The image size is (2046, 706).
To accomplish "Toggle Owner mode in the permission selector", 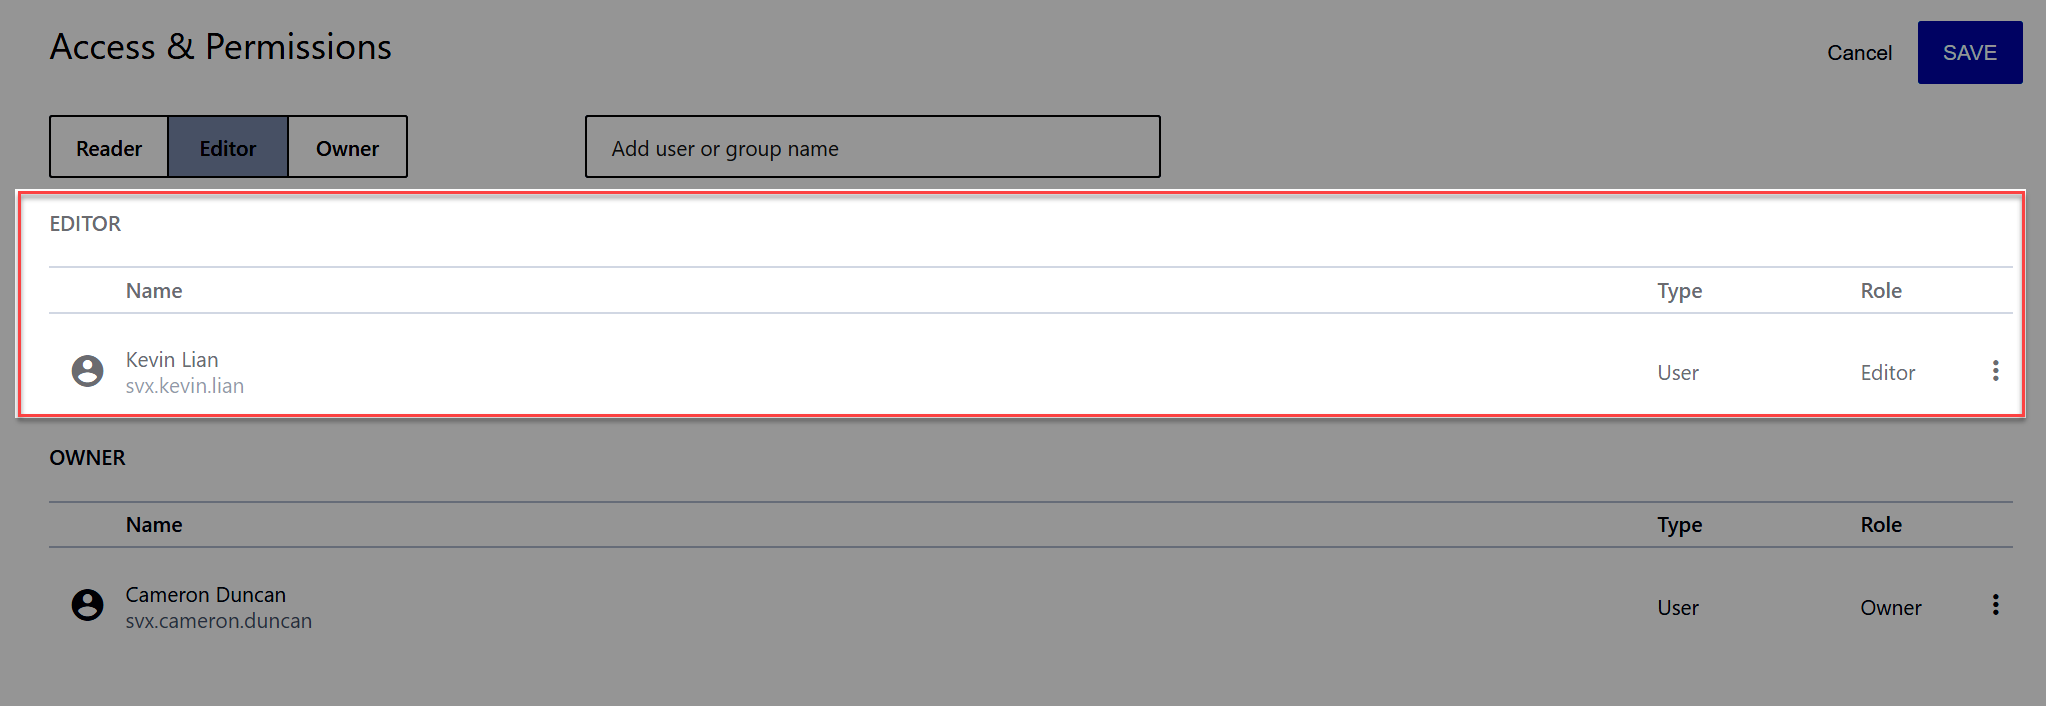I will point(347,147).
